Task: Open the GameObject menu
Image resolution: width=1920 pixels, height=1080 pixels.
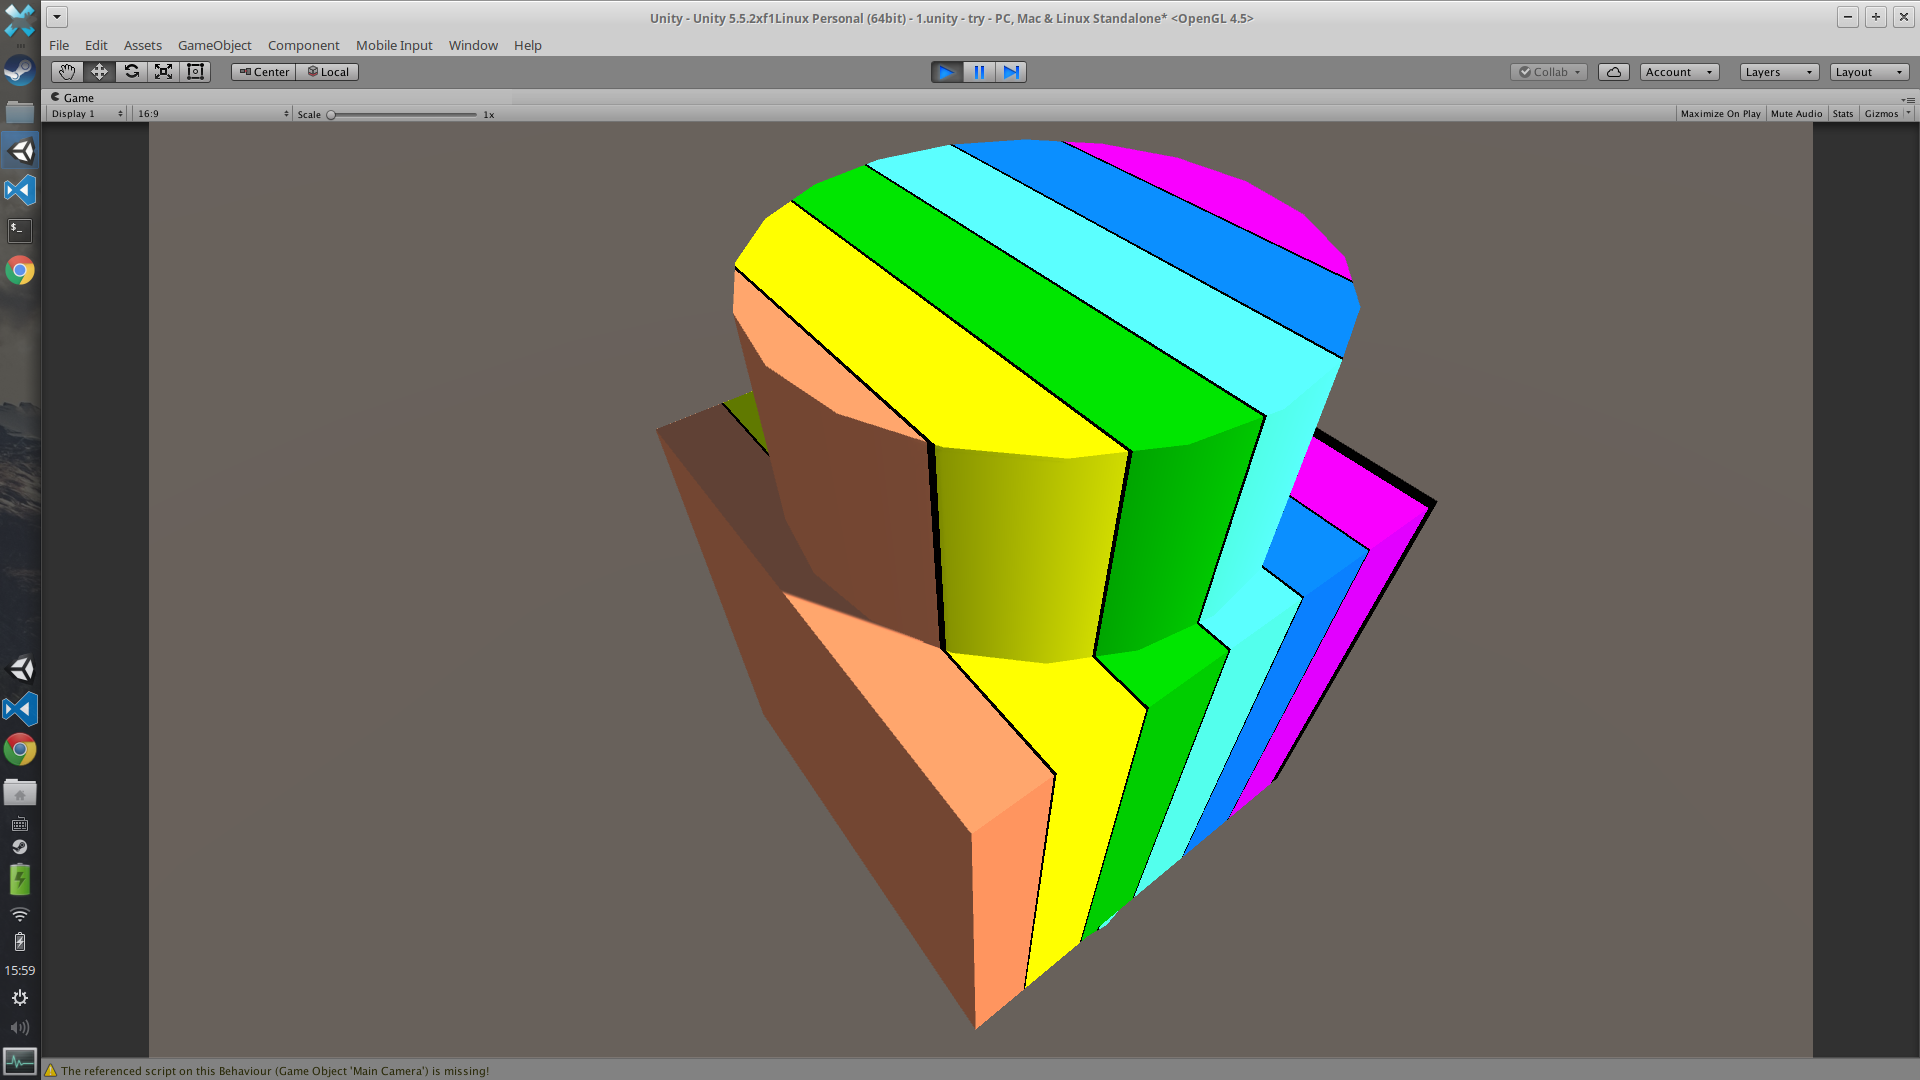Action: tap(214, 45)
